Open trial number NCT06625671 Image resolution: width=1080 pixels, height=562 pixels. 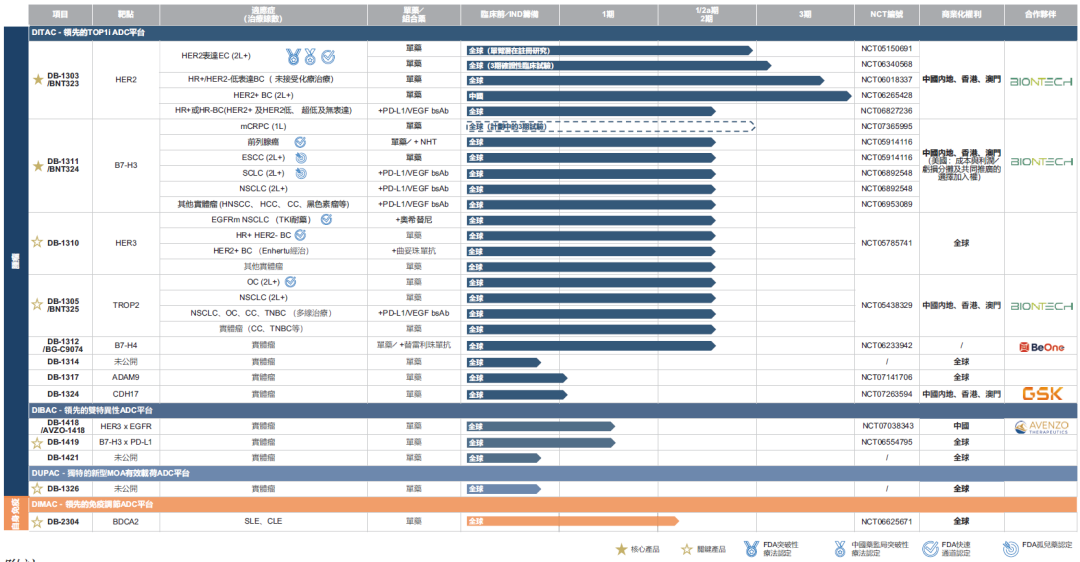[886, 521]
